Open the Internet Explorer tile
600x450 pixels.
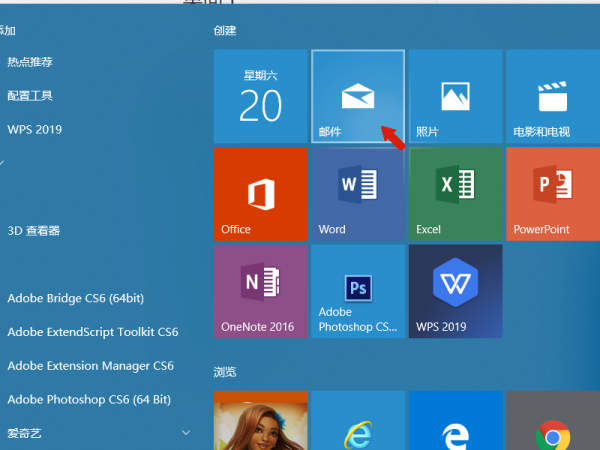coord(358,422)
